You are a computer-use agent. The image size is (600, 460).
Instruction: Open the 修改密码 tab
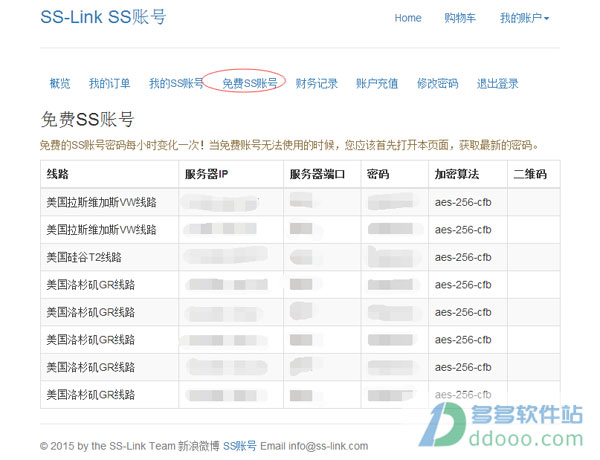point(438,83)
